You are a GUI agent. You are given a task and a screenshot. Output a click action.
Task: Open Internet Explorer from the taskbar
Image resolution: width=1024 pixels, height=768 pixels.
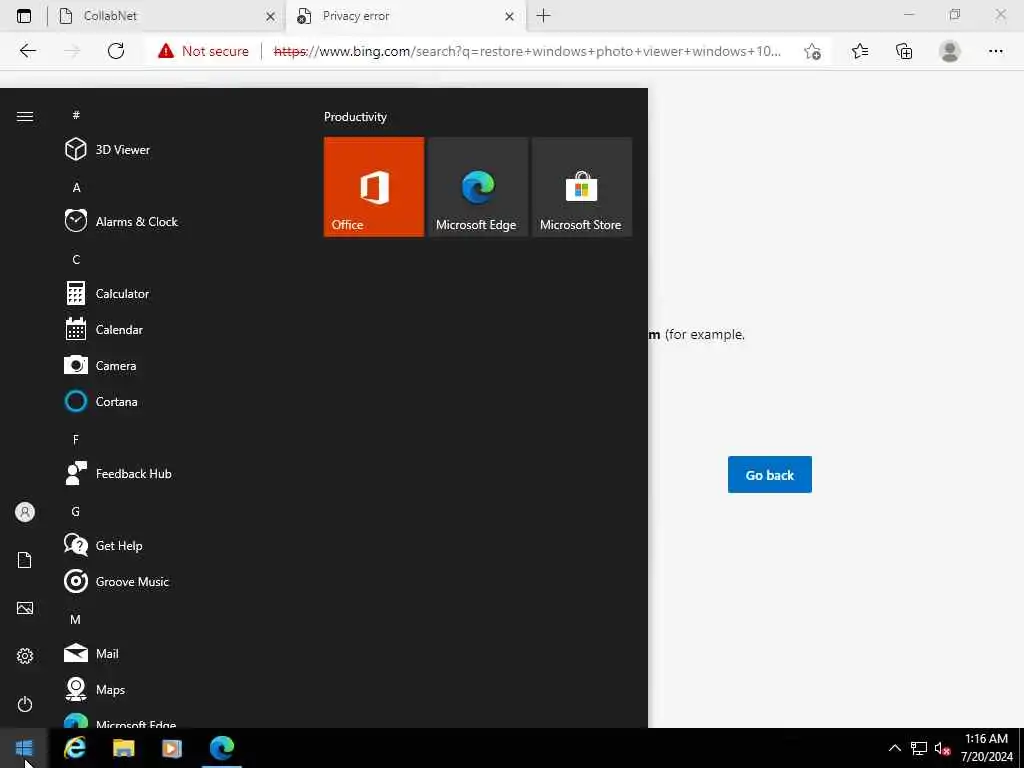point(75,748)
